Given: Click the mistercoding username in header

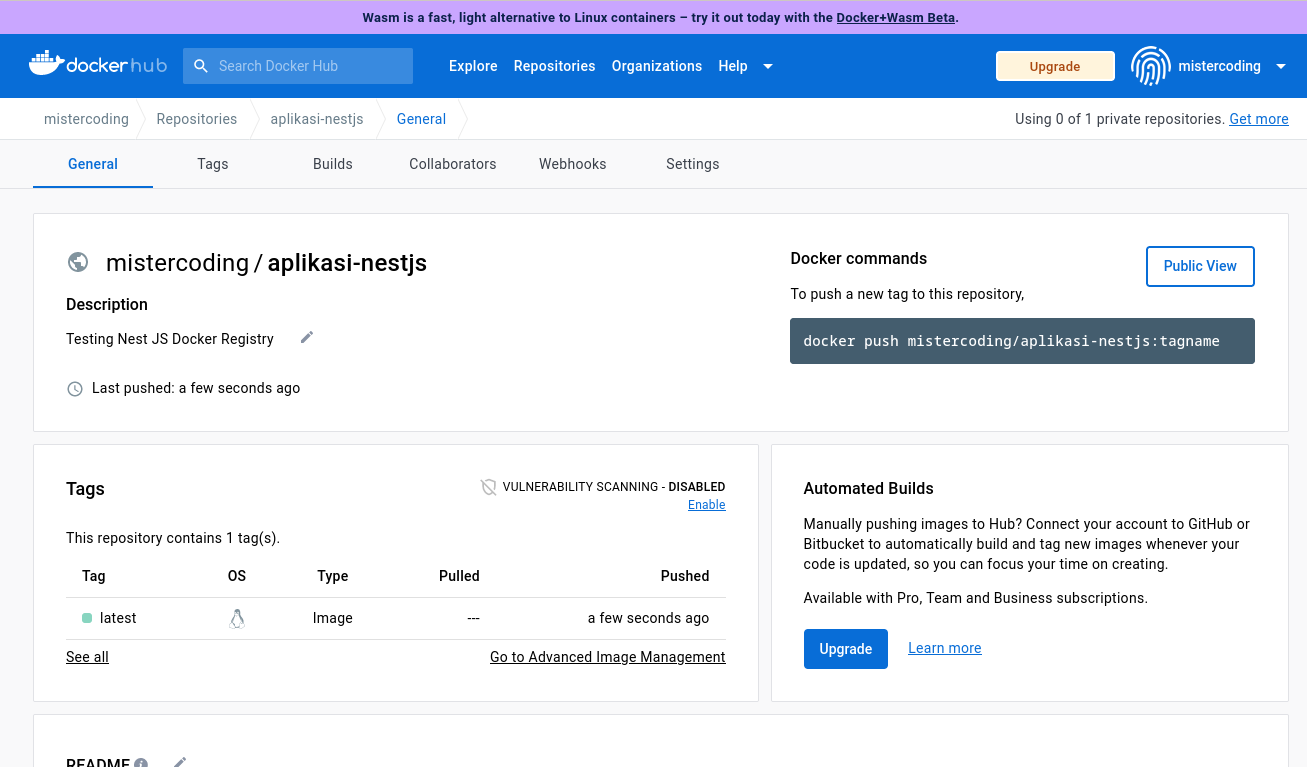Looking at the screenshot, I should pyautogui.click(x=1219, y=66).
